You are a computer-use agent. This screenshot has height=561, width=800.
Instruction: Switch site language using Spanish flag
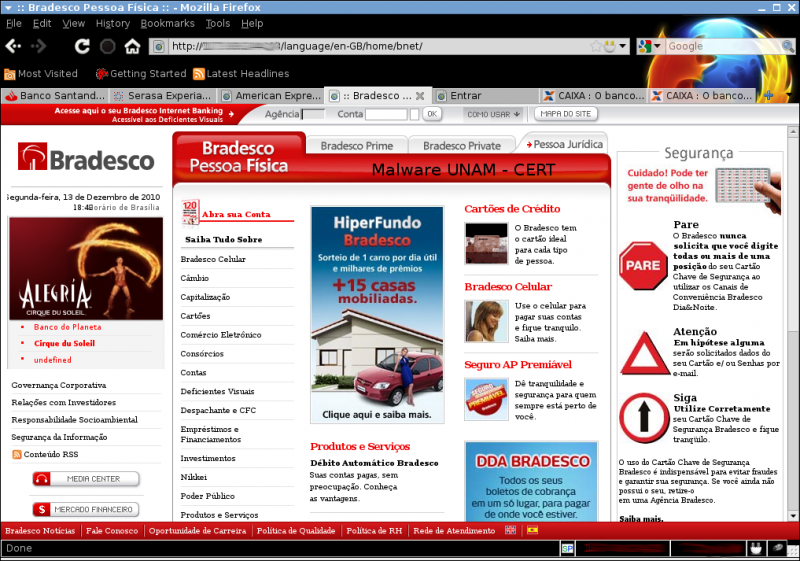tap(532, 530)
